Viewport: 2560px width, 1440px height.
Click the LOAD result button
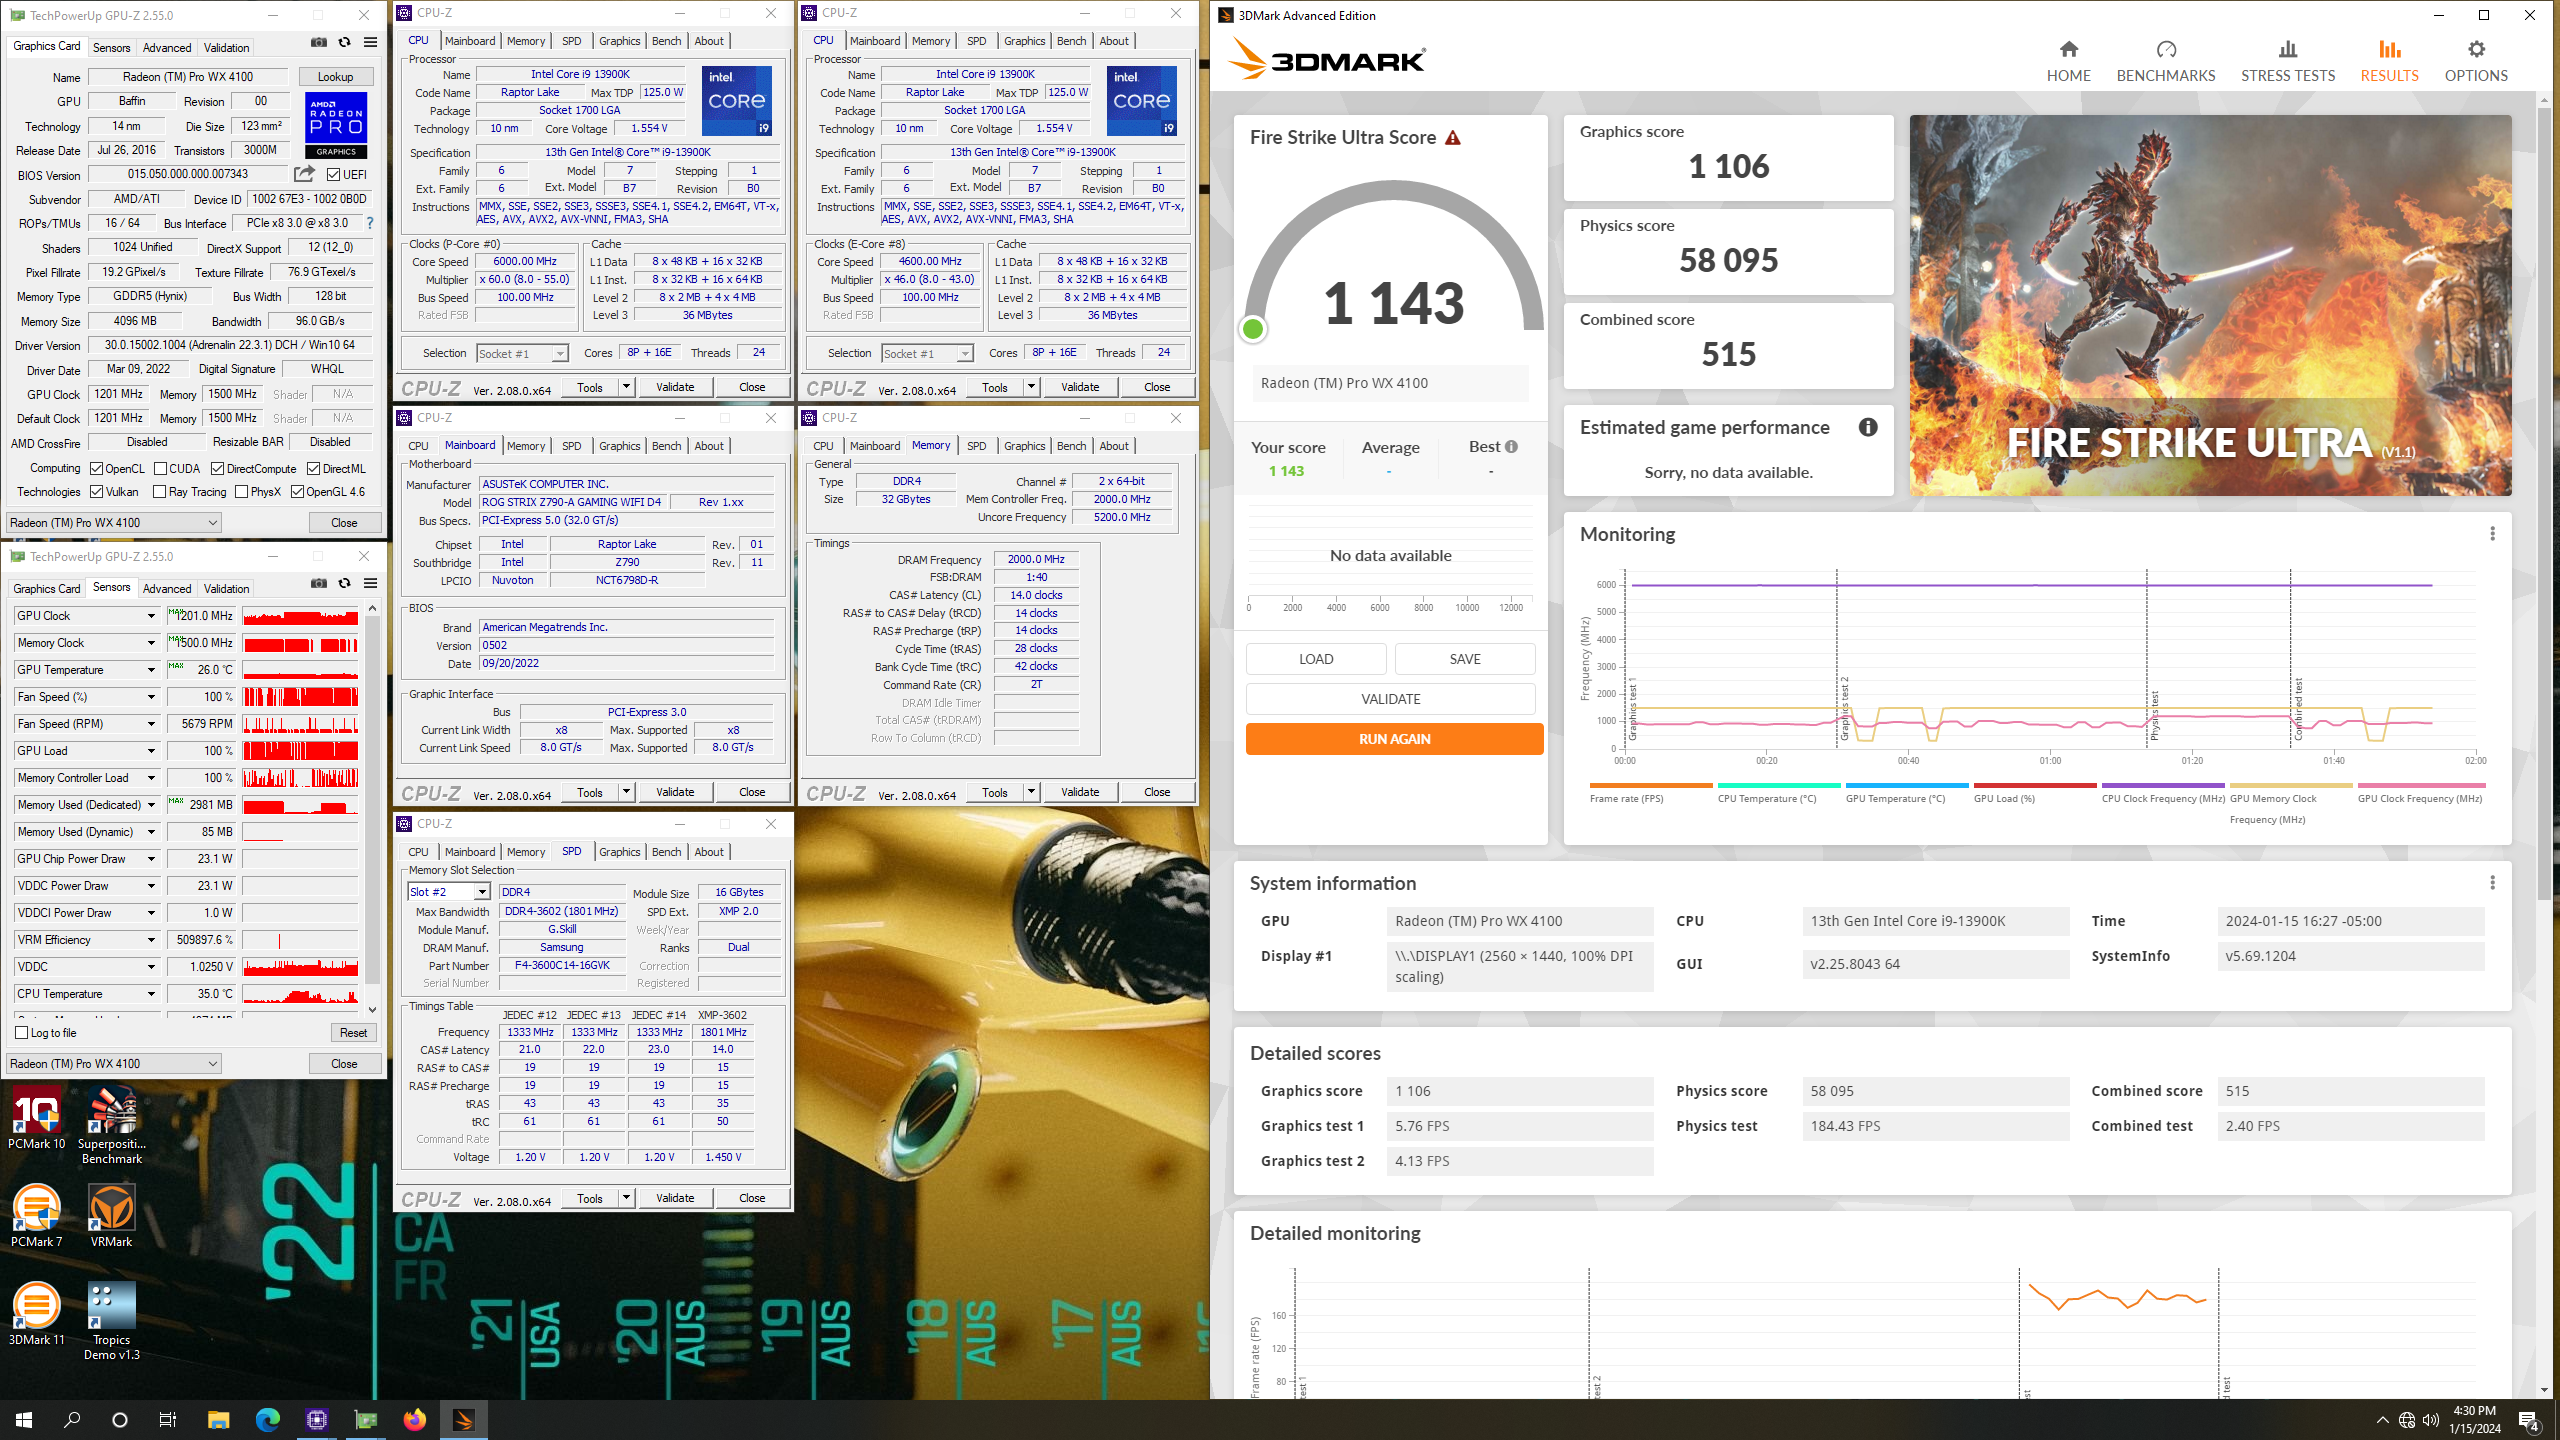(x=1316, y=659)
